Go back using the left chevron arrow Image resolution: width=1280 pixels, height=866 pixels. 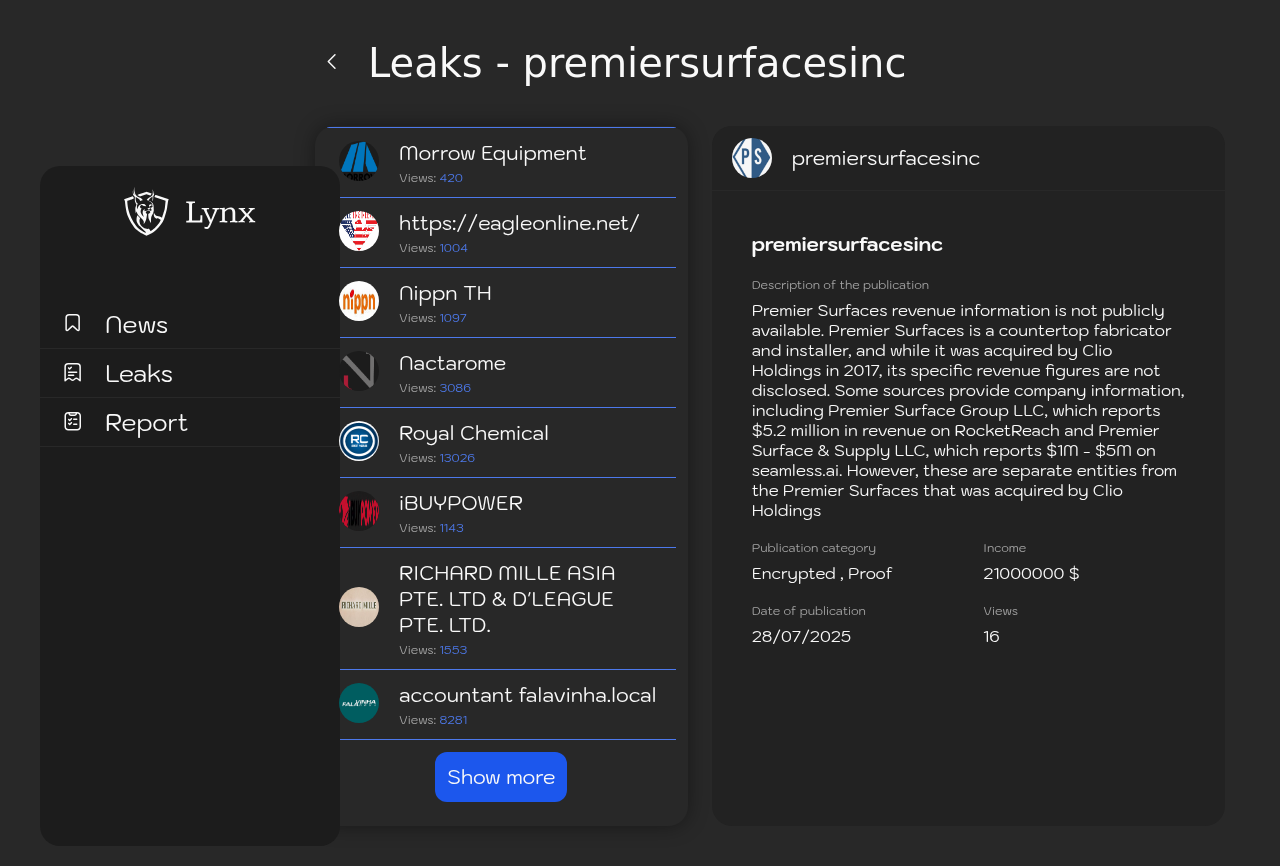[x=332, y=62]
